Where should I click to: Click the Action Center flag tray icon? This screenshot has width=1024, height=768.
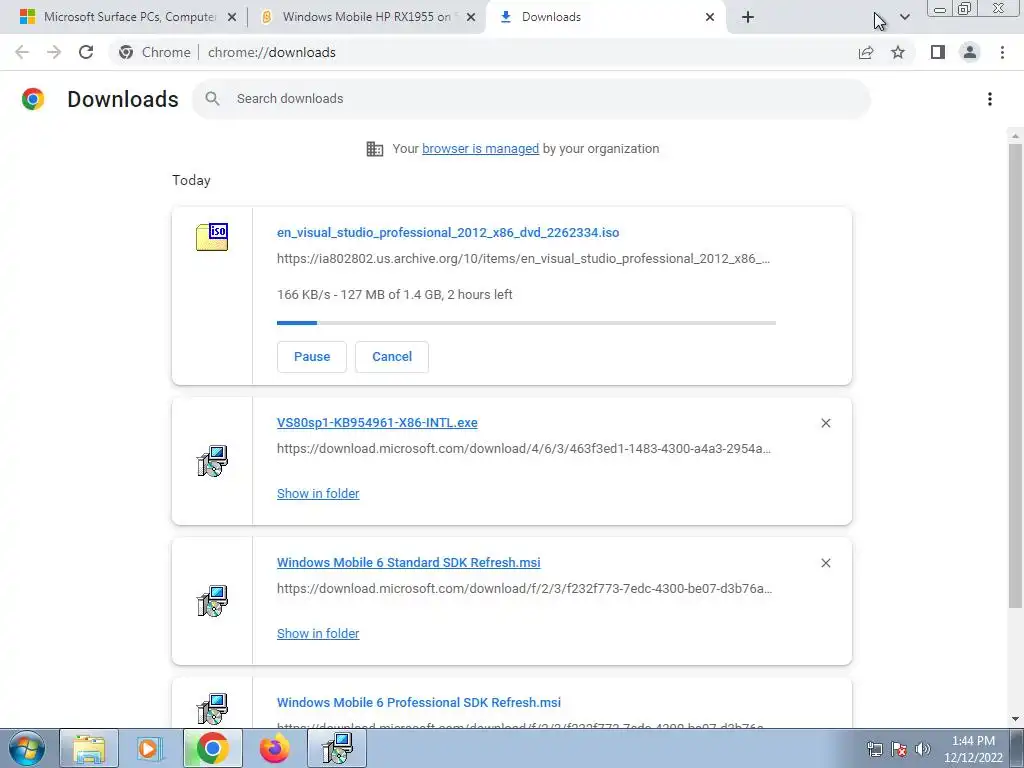point(899,749)
